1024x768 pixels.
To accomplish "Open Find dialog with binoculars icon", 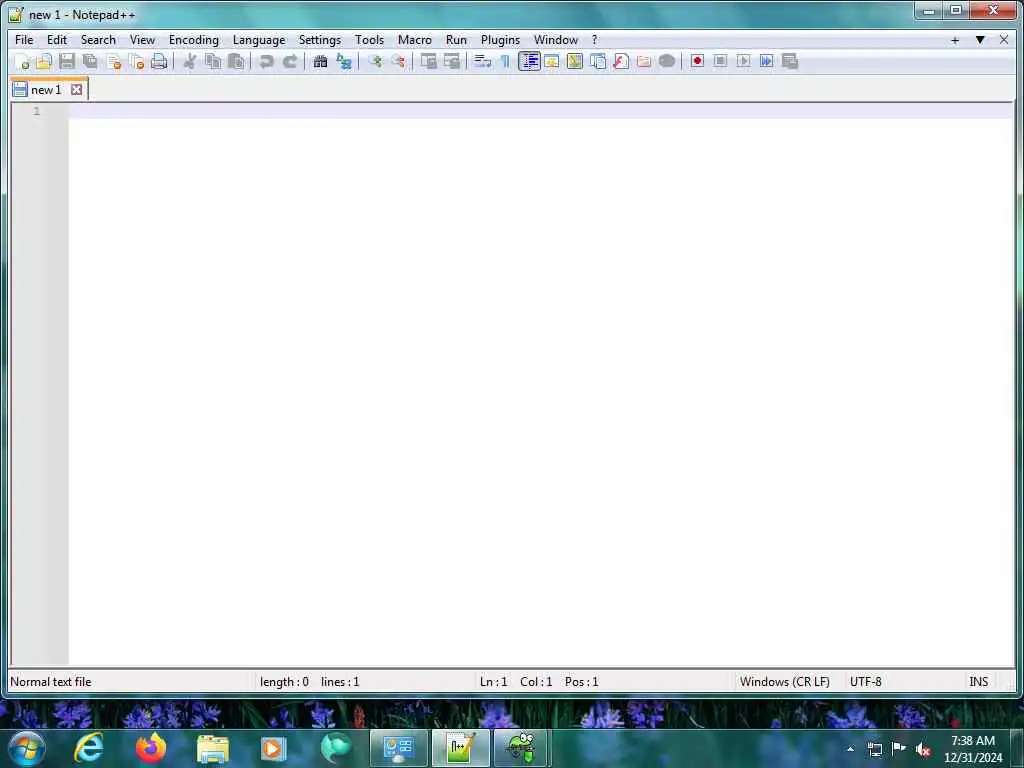I will pos(320,61).
